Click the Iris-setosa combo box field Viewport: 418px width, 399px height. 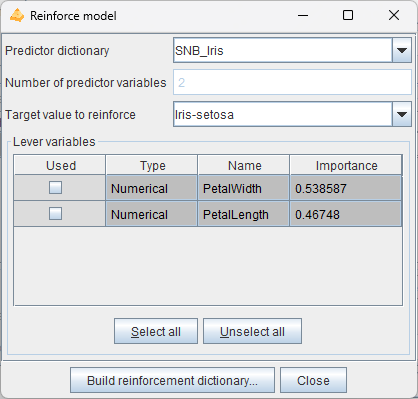(x=283, y=114)
